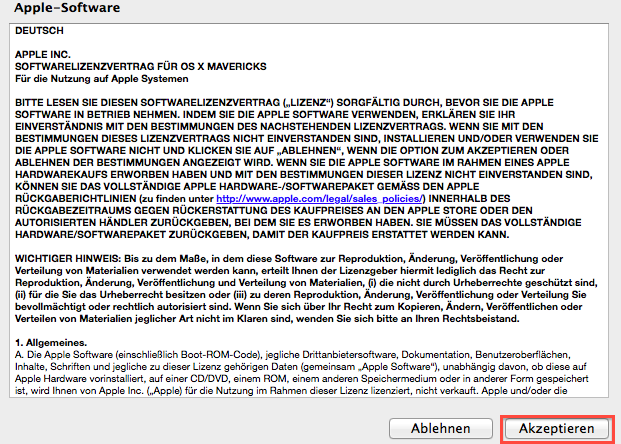Click the Akzeptieren button
The width and height of the screenshot is (621, 444).
click(x=556, y=429)
